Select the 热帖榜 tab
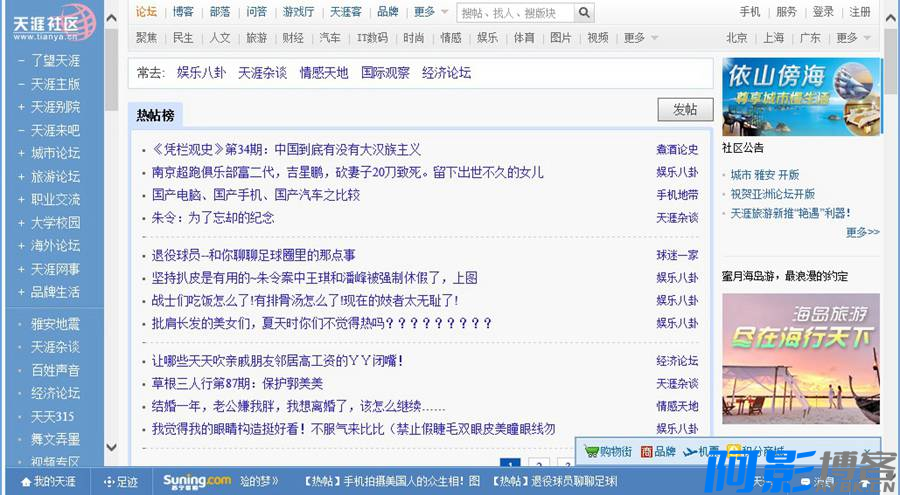 (155, 115)
